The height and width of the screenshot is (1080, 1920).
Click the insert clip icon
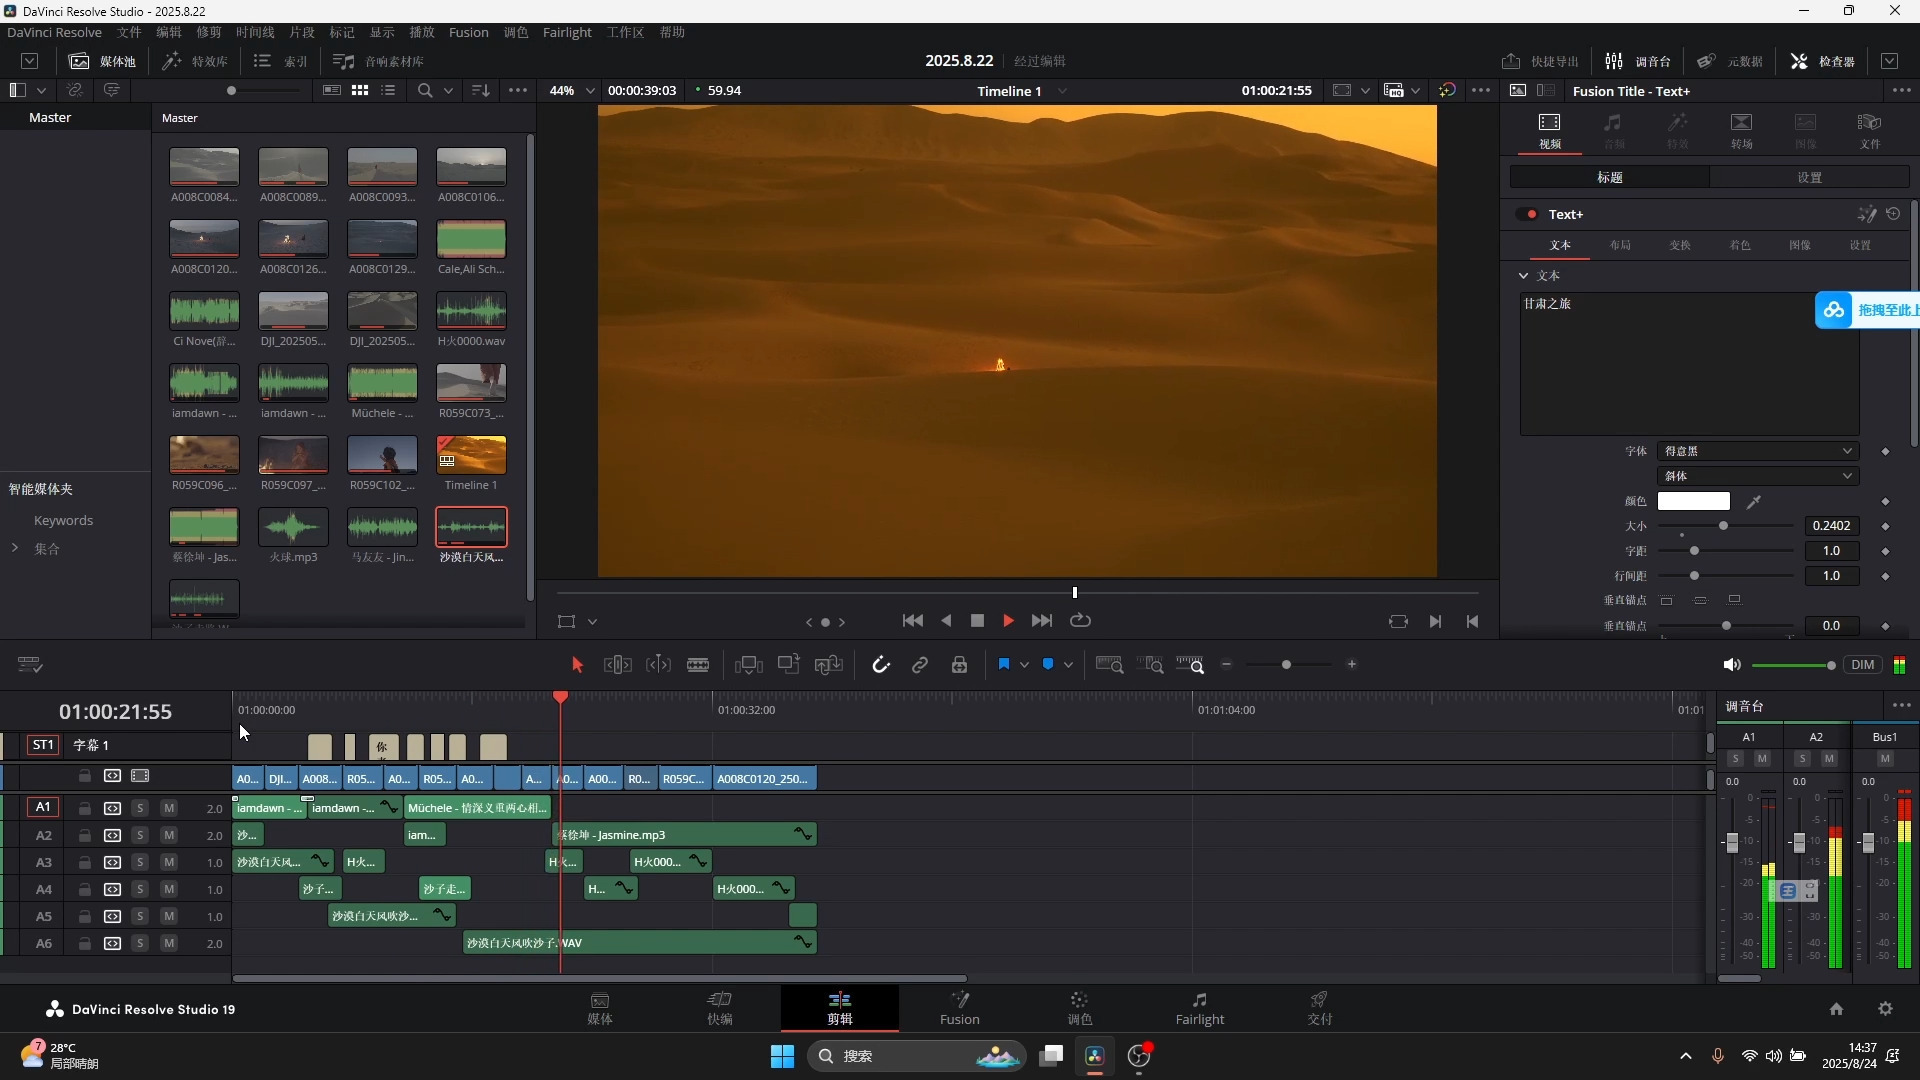748,665
